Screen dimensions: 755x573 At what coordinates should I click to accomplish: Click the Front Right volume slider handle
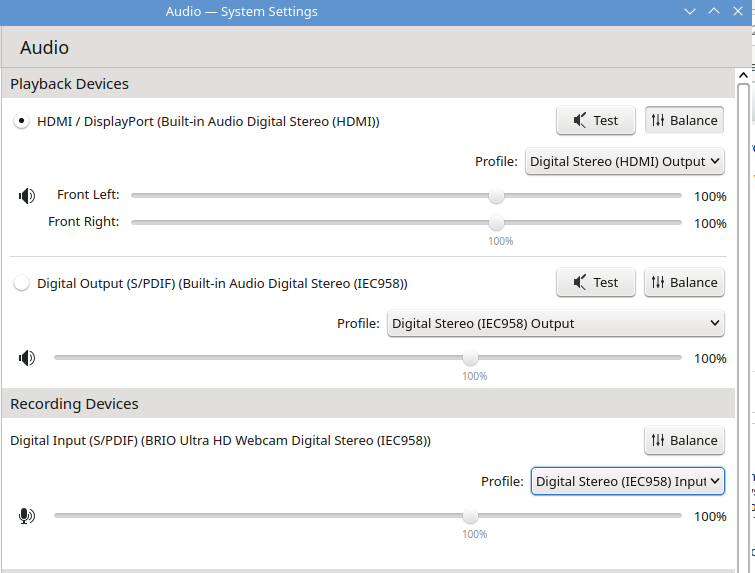(x=496, y=223)
